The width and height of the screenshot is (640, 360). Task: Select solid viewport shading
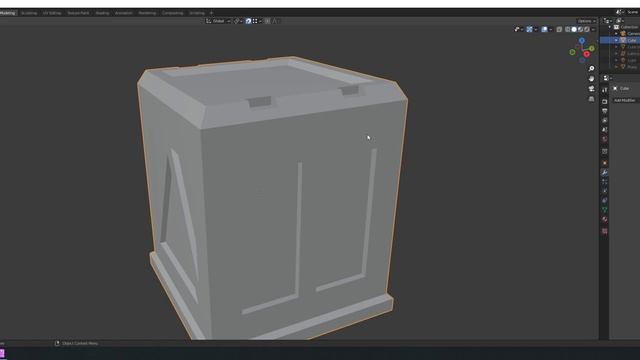[574, 29]
